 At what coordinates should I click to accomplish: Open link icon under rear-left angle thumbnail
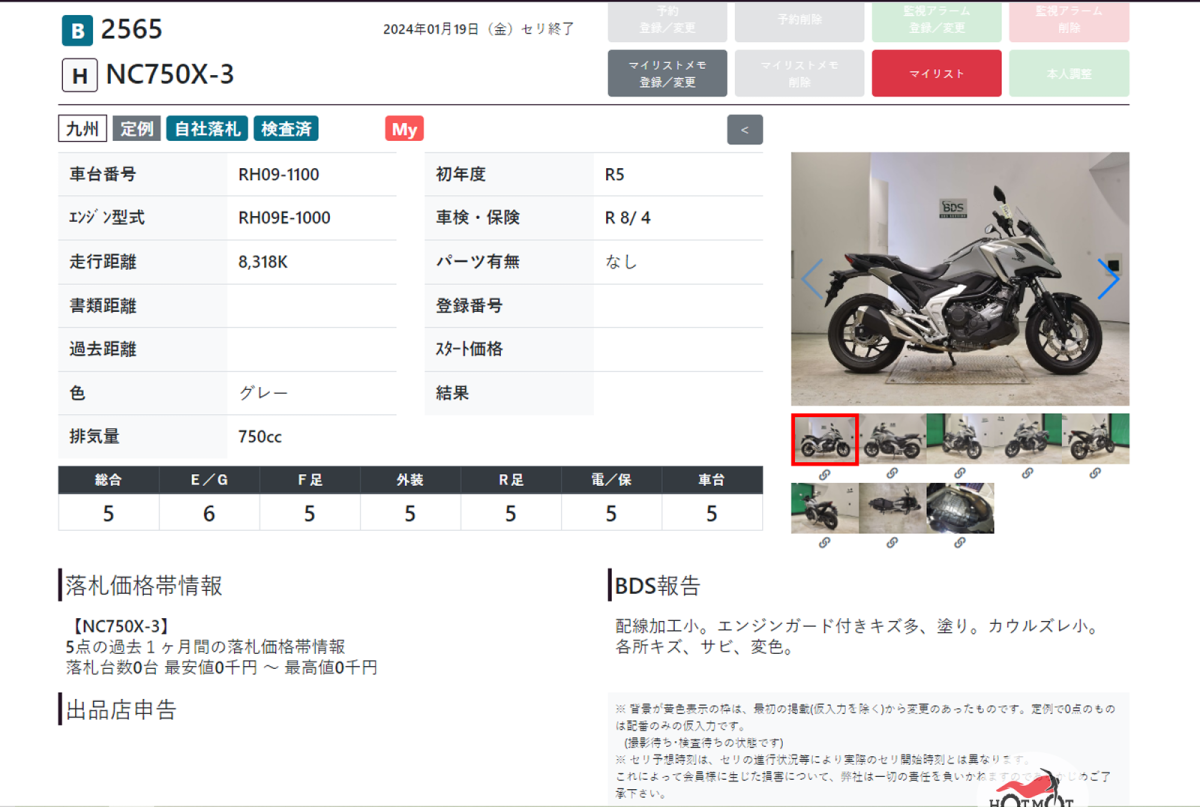coord(824,543)
